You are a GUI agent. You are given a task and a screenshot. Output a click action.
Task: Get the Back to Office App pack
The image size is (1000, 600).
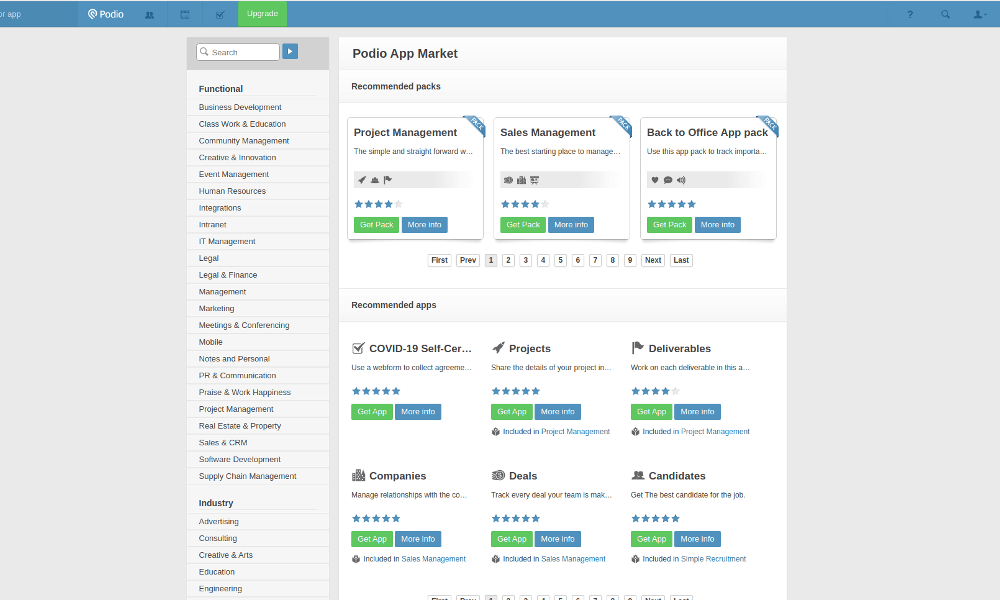click(x=670, y=224)
